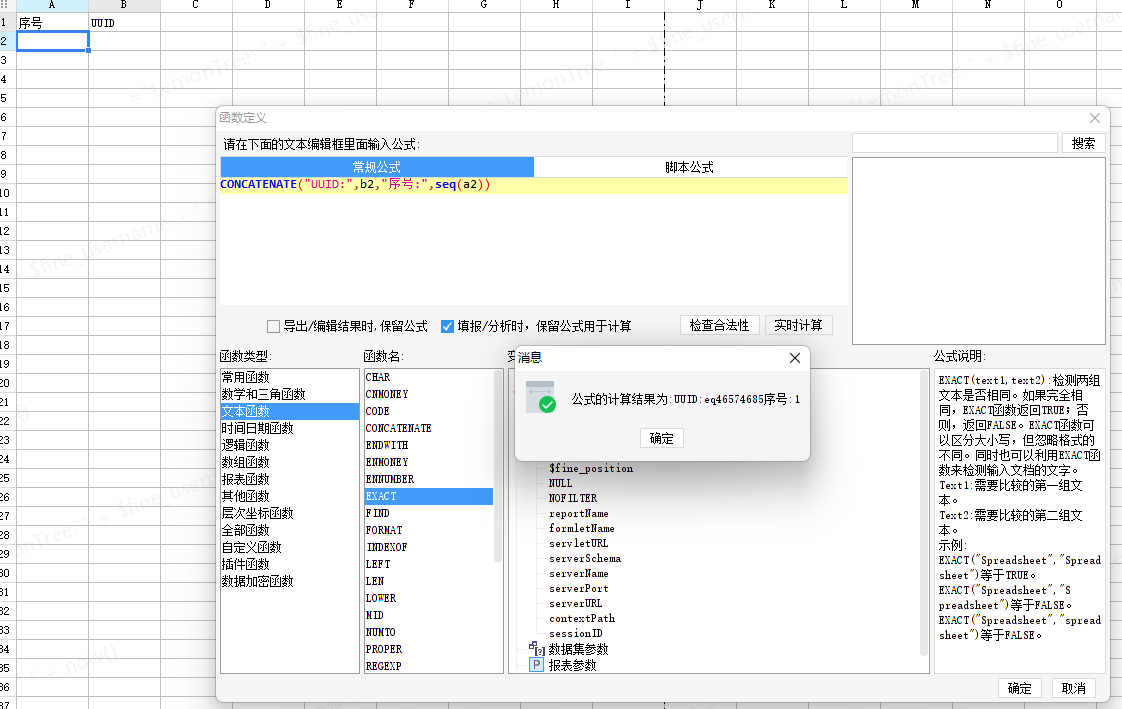Select 数学和三角函数 category
Viewport: 1122px width, 709px height.
[290, 394]
